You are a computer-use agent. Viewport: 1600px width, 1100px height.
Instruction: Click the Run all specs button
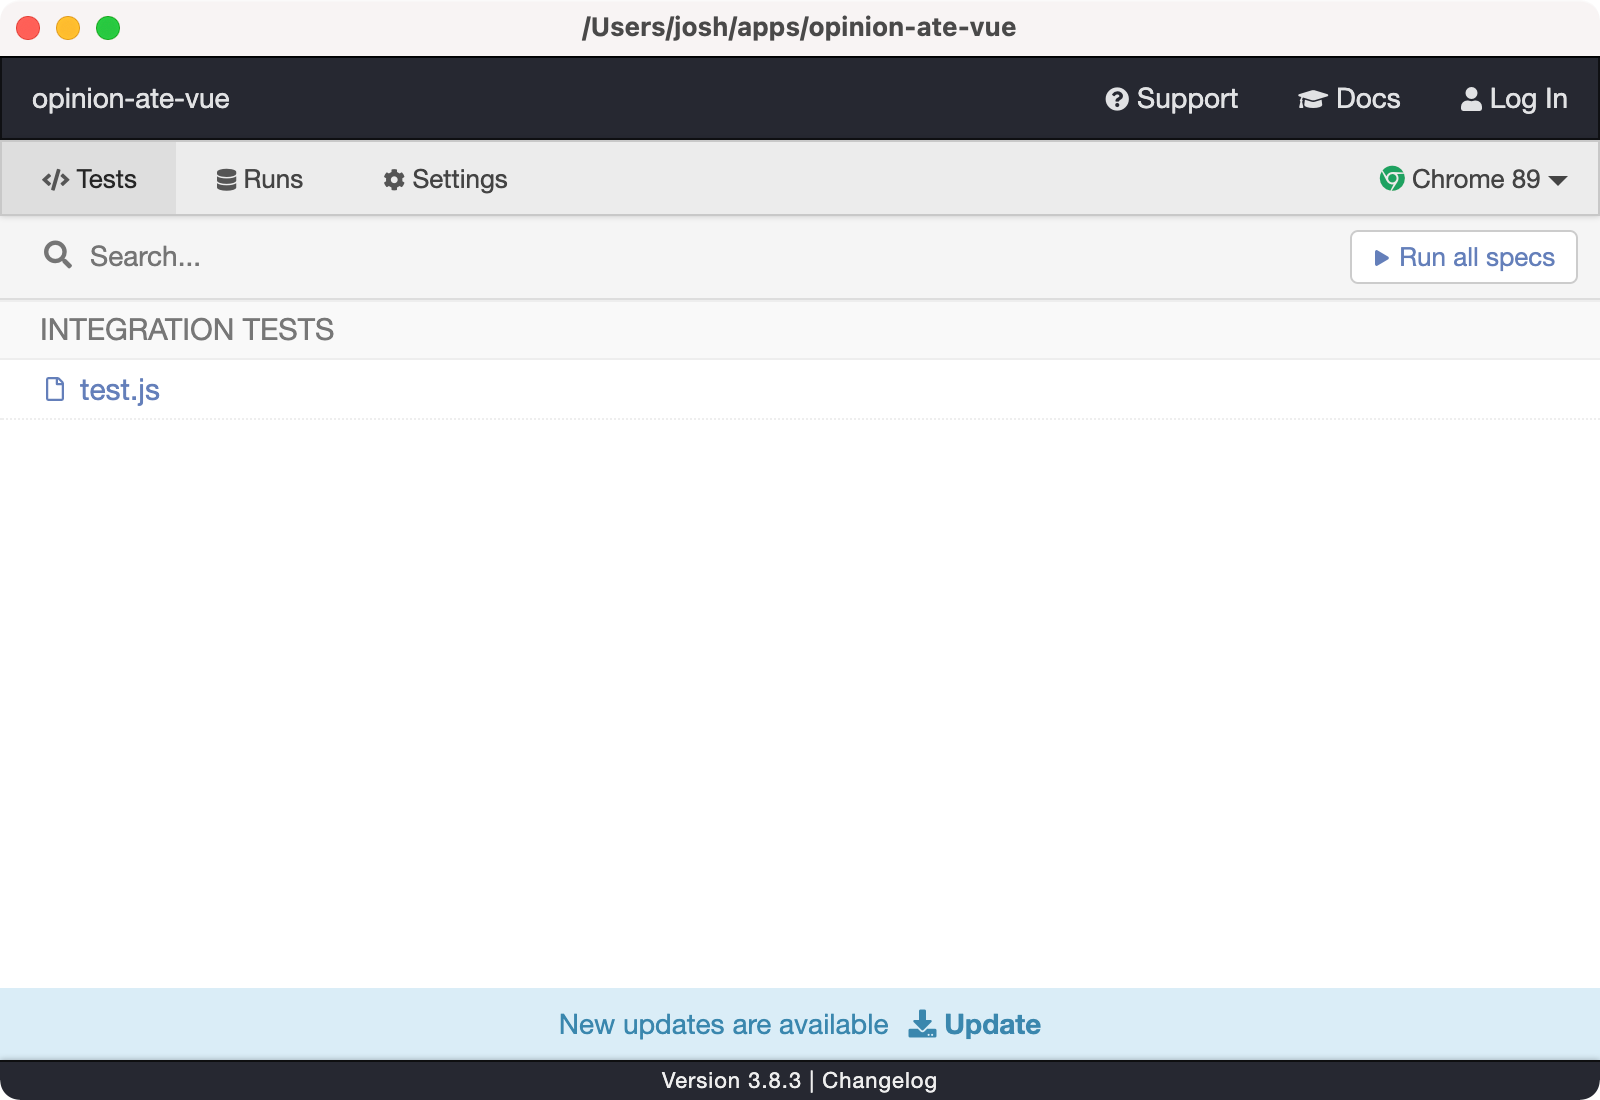(1464, 257)
